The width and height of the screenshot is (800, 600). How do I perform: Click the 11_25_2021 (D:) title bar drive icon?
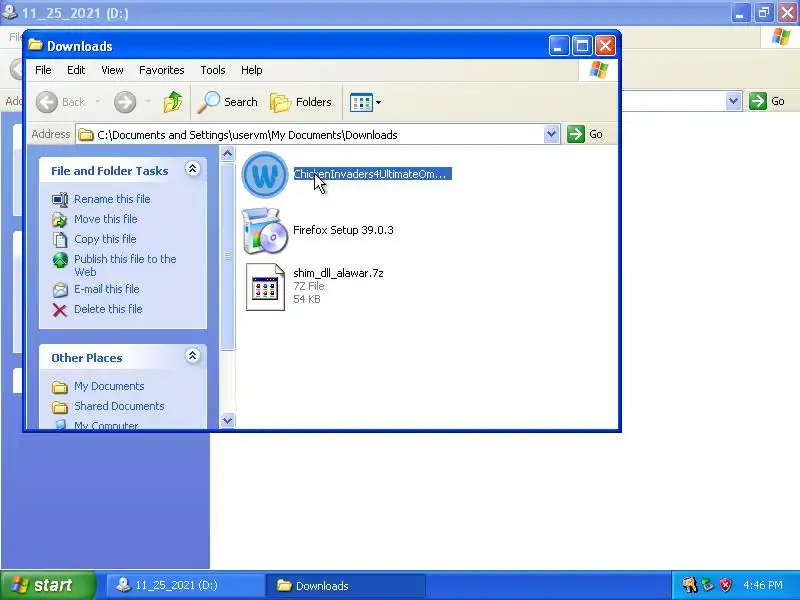(10, 12)
